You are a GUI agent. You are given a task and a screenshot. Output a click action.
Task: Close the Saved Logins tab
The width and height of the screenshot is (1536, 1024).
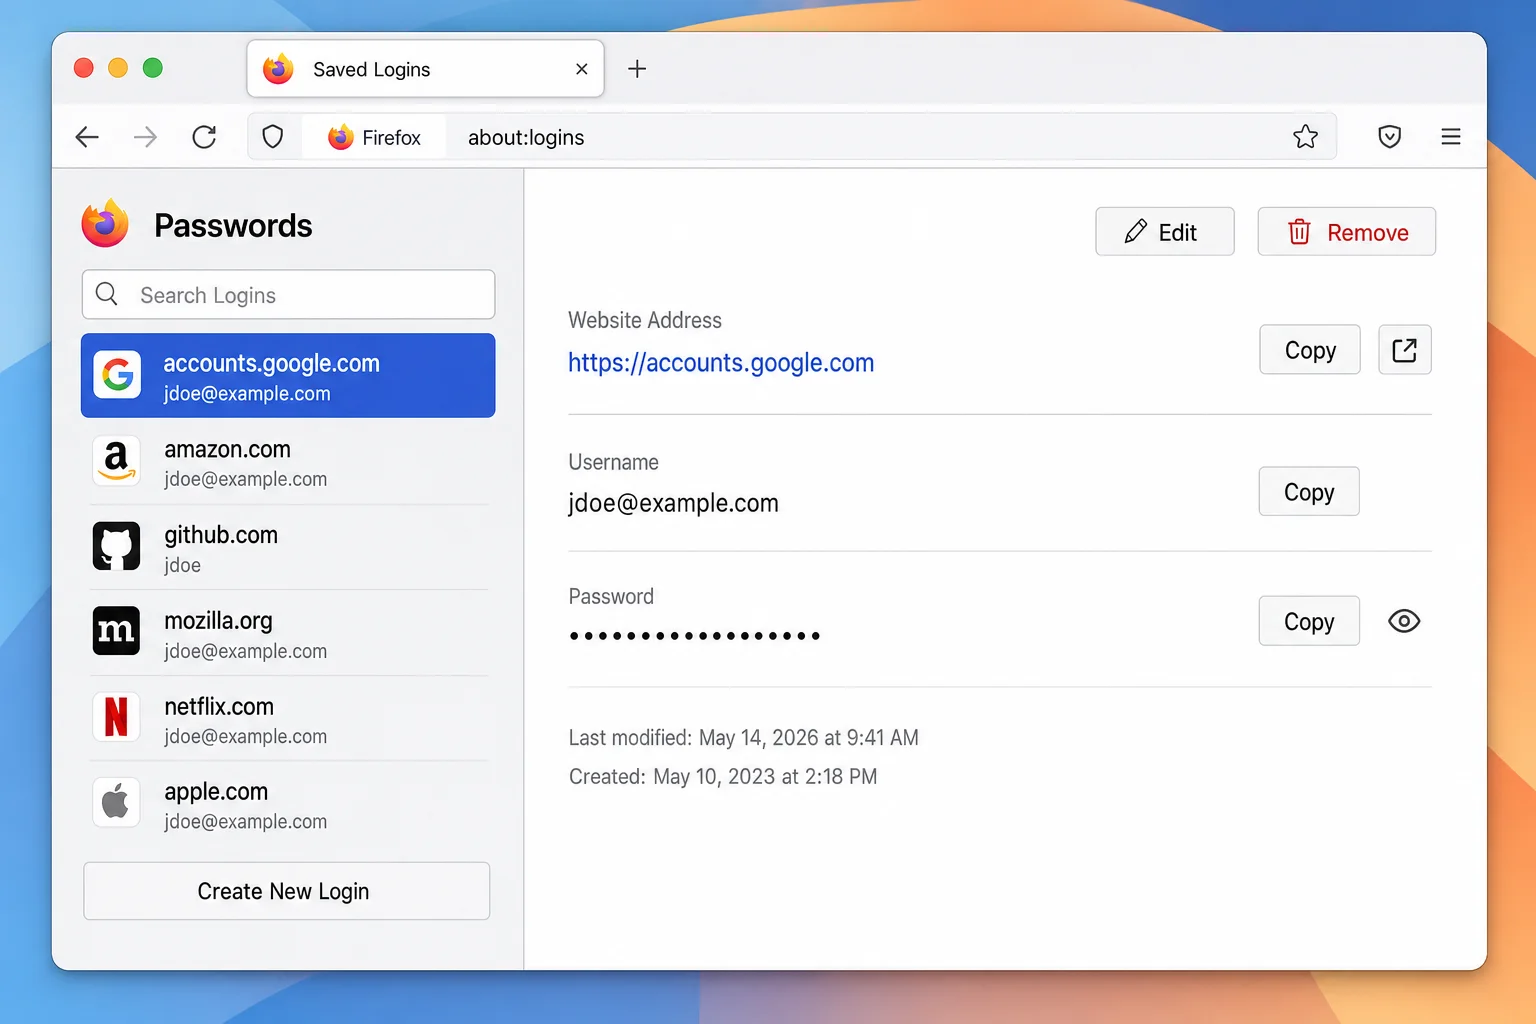tap(582, 69)
